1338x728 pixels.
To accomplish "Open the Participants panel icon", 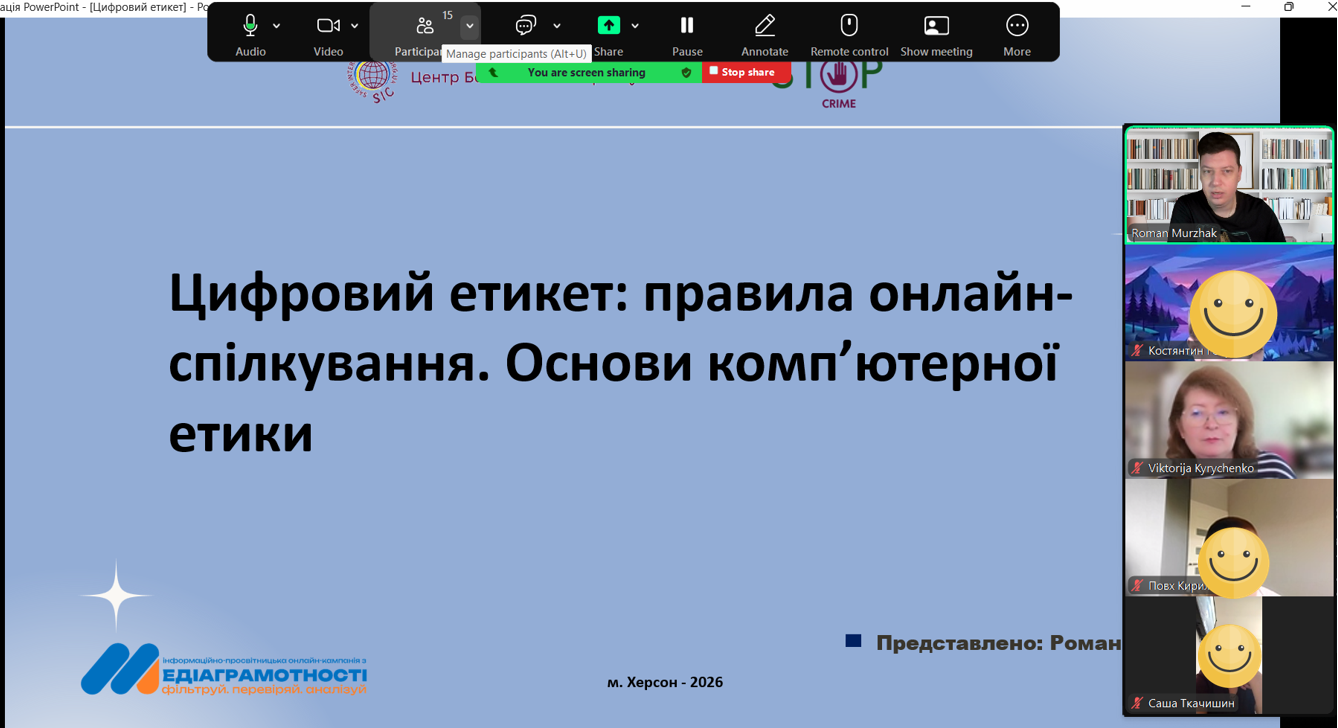I will pyautogui.click(x=425, y=26).
